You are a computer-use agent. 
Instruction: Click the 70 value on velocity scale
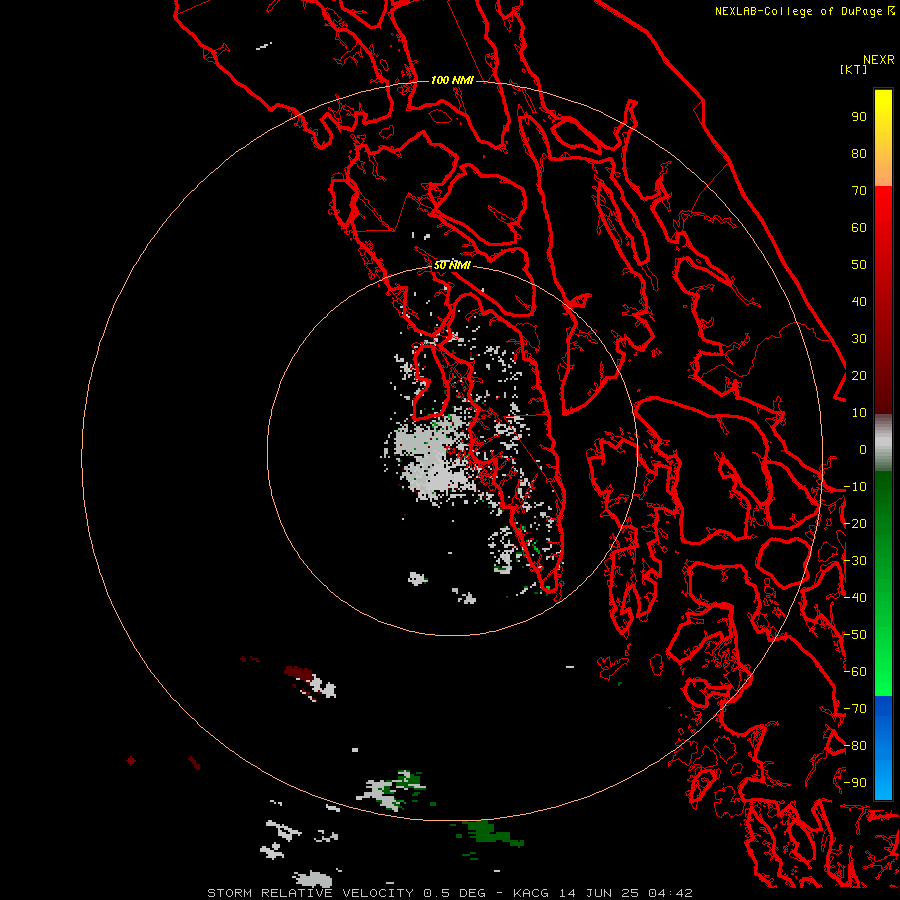[x=859, y=191]
